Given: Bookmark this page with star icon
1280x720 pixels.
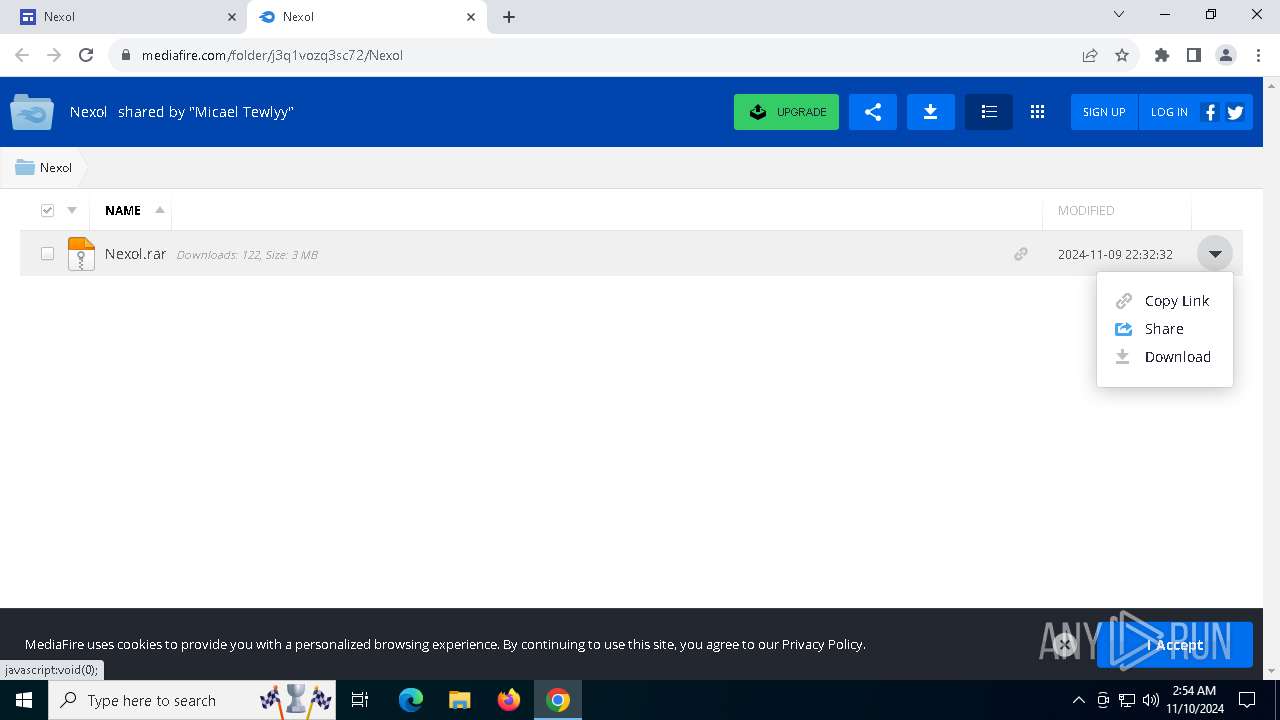Looking at the screenshot, I should coord(1122,55).
